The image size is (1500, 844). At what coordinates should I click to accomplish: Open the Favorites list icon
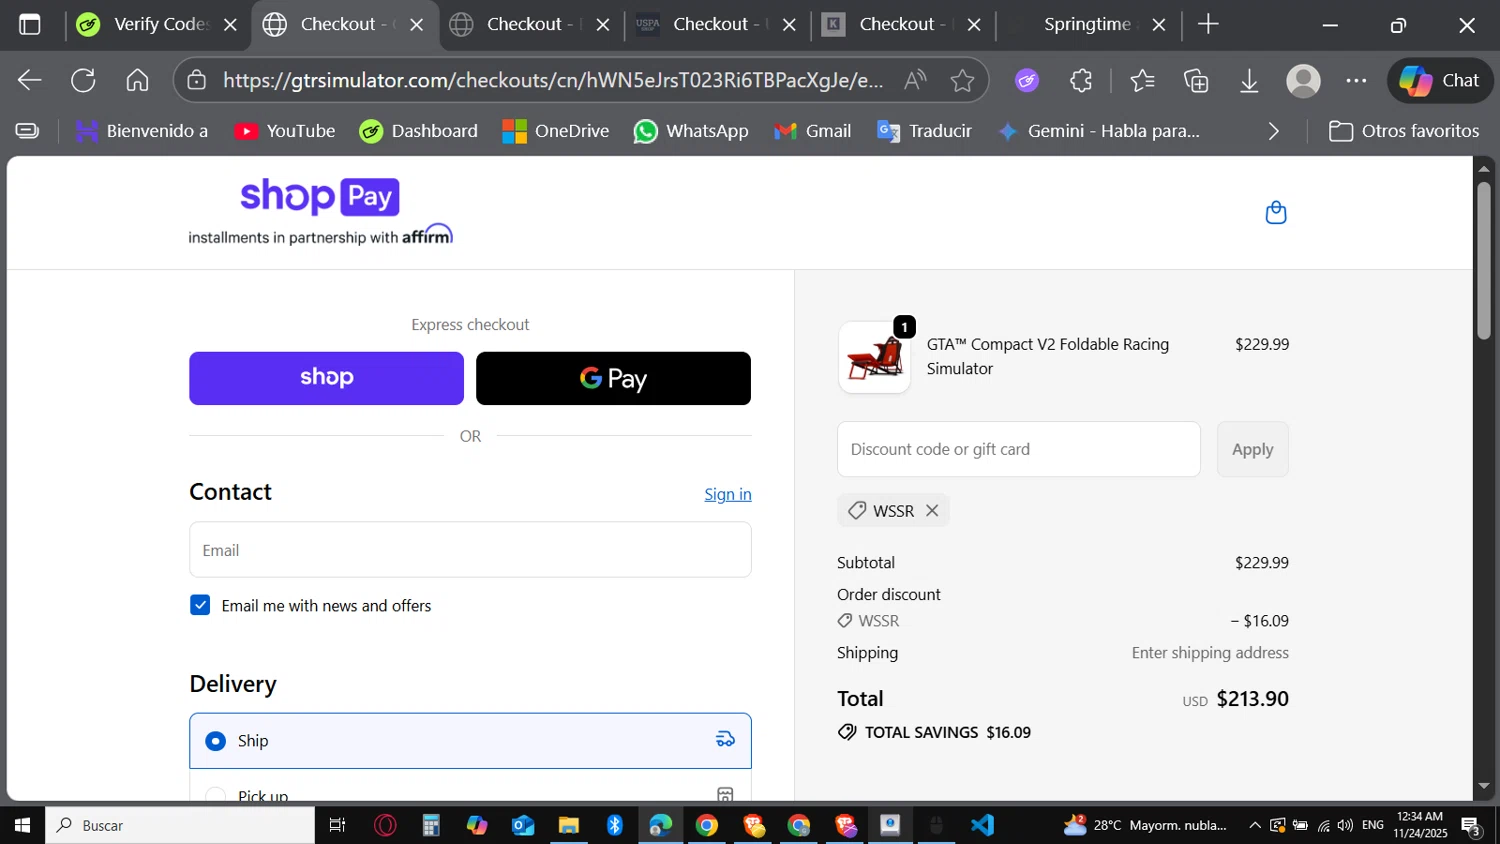[x=1142, y=80]
